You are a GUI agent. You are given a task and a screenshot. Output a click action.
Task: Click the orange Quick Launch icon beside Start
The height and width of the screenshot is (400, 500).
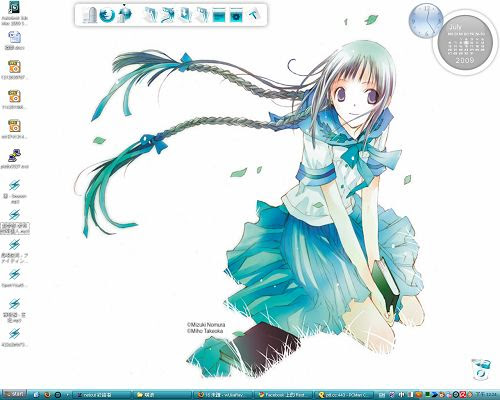(47, 395)
